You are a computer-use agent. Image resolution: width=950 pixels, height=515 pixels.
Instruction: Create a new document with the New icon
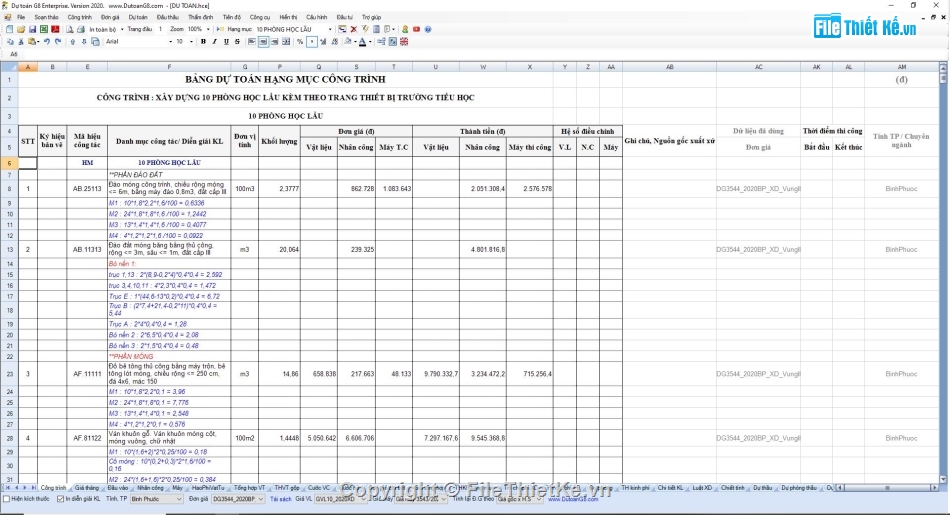pyautogui.click(x=9, y=29)
